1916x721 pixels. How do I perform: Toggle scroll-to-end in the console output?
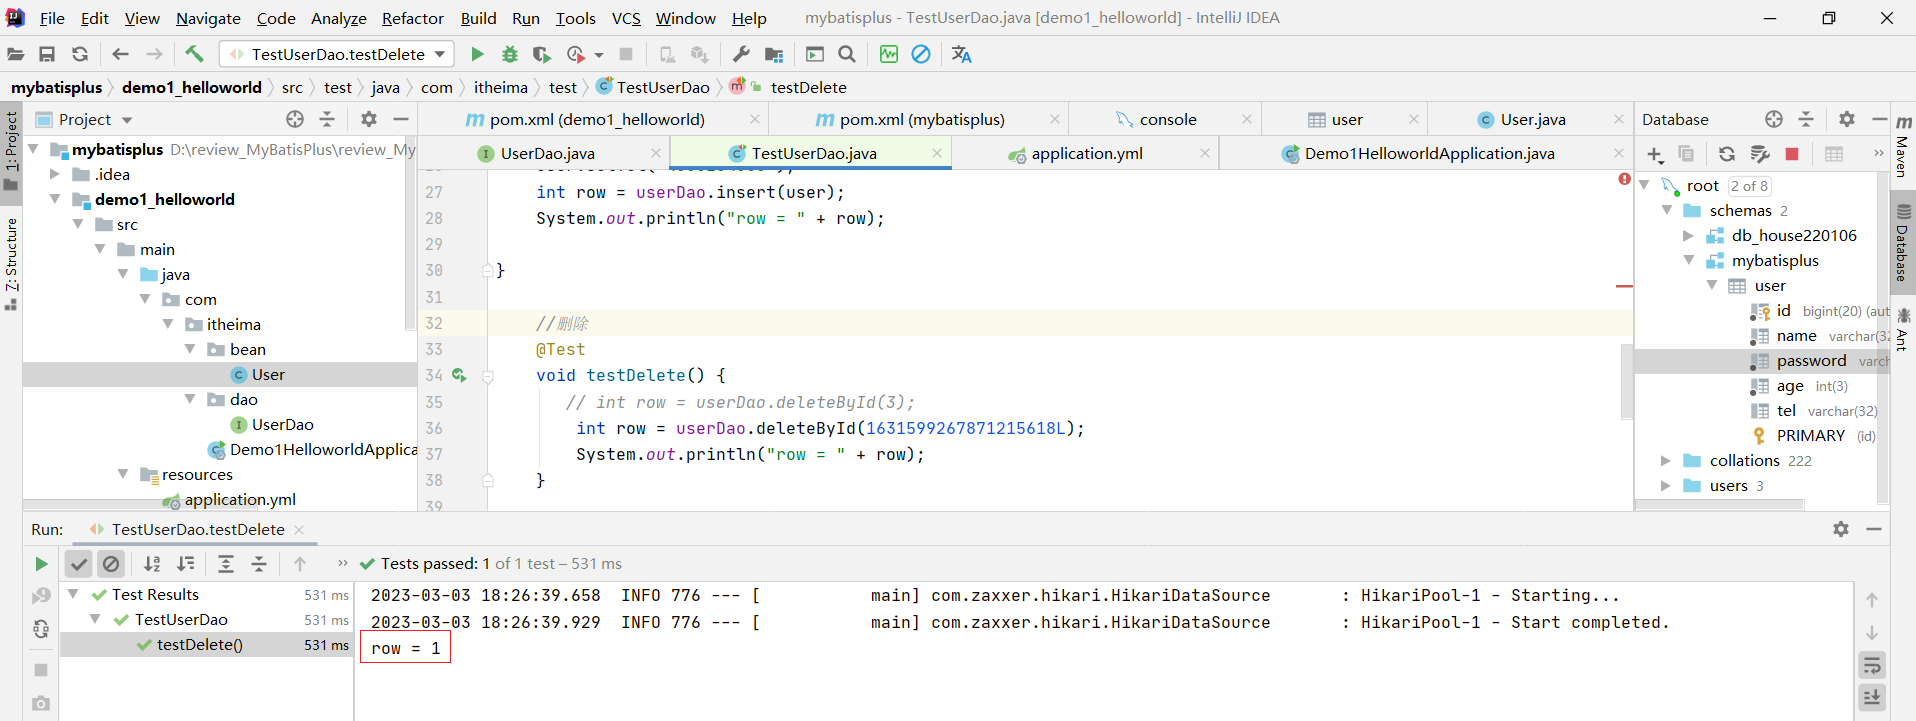click(1872, 698)
